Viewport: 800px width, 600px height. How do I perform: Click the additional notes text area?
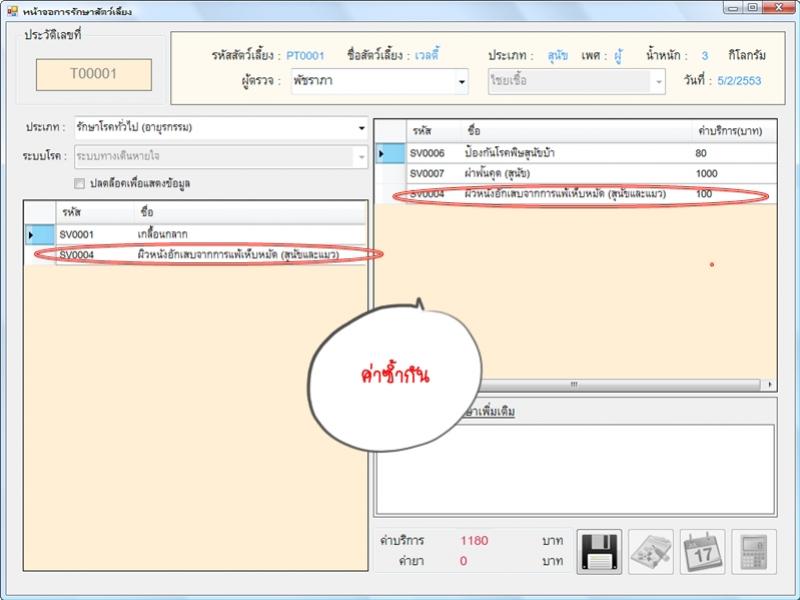pyautogui.click(x=575, y=469)
